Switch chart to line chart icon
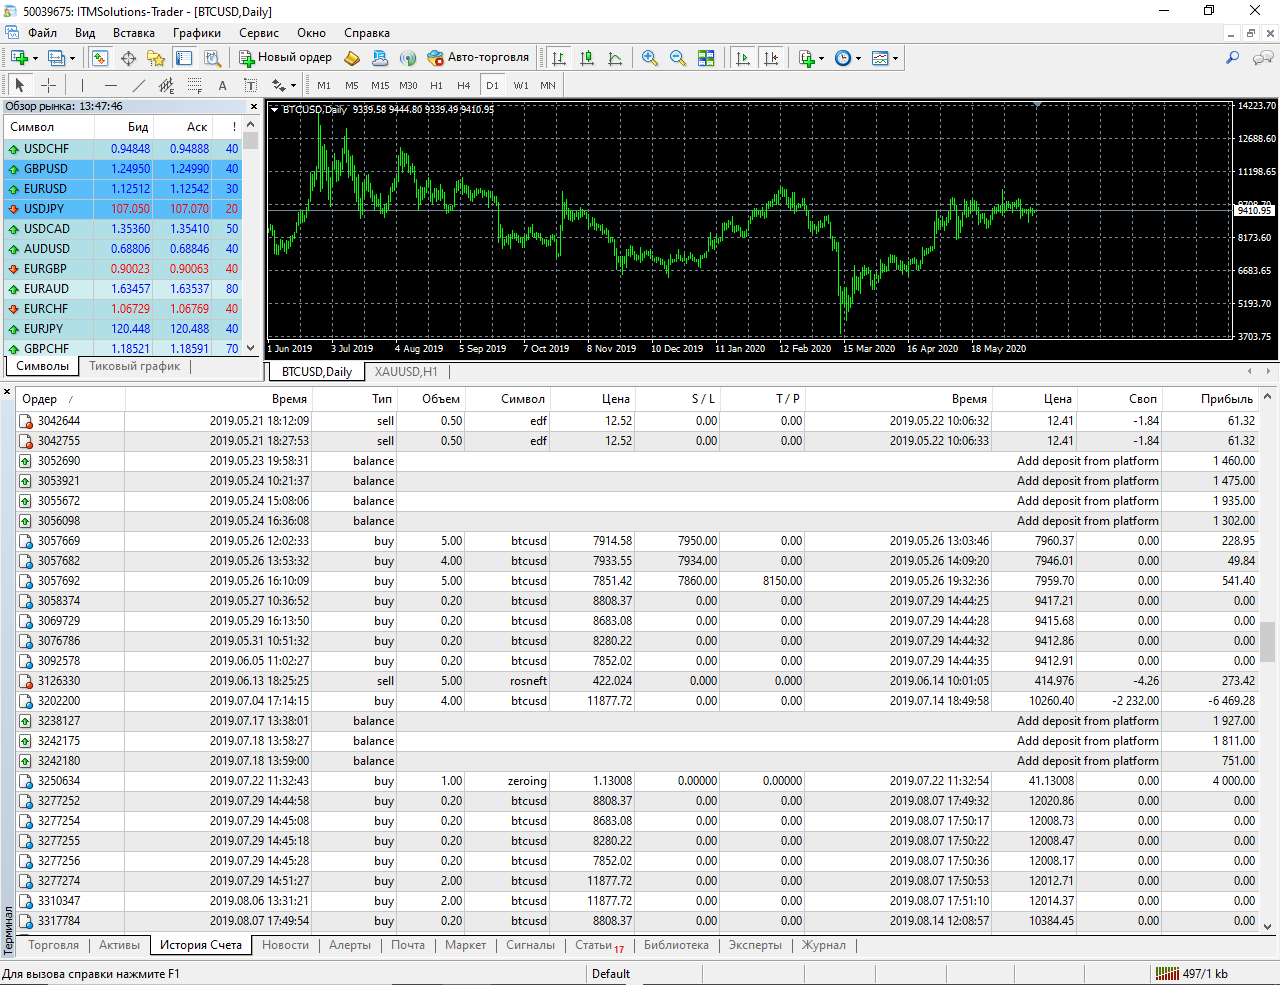The image size is (1280, 985). tap(615, 58)
